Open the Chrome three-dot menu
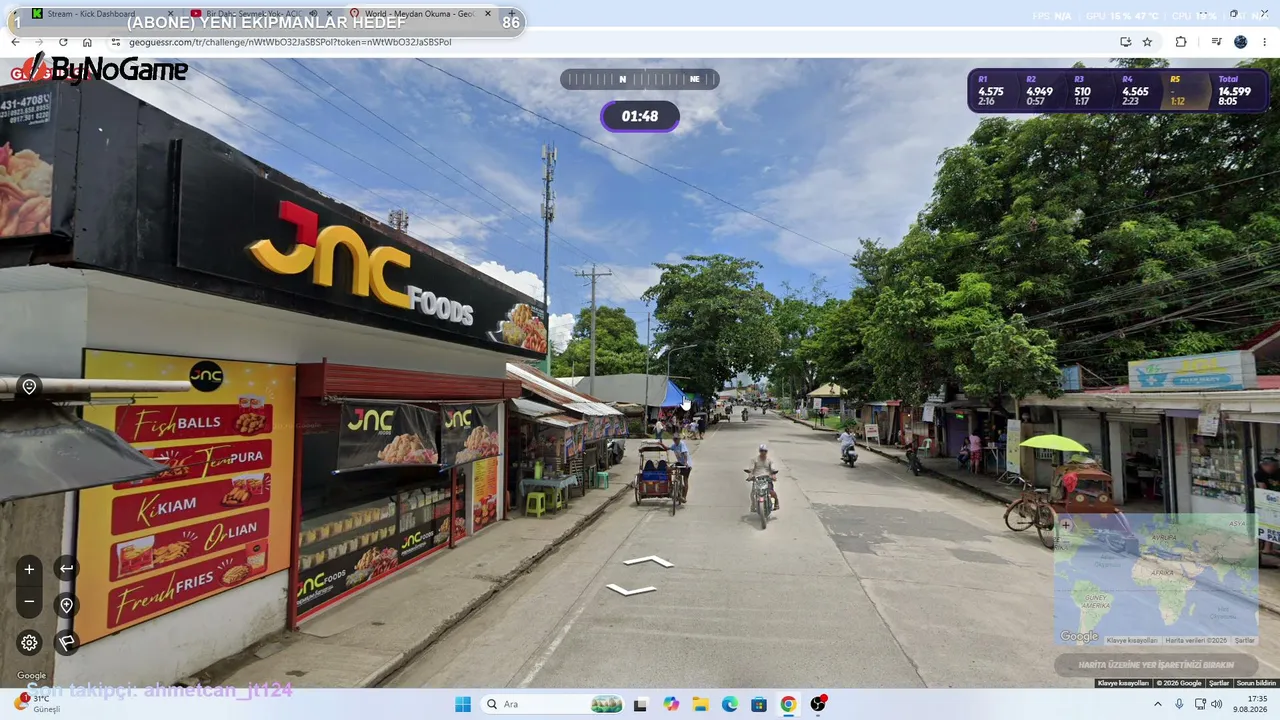Screen dimensions: 1280x720 tap(1265, 42)
